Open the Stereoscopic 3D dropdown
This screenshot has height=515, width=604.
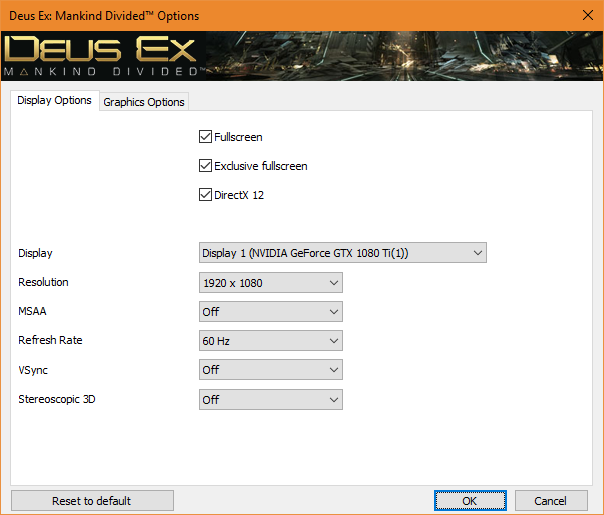271,399
